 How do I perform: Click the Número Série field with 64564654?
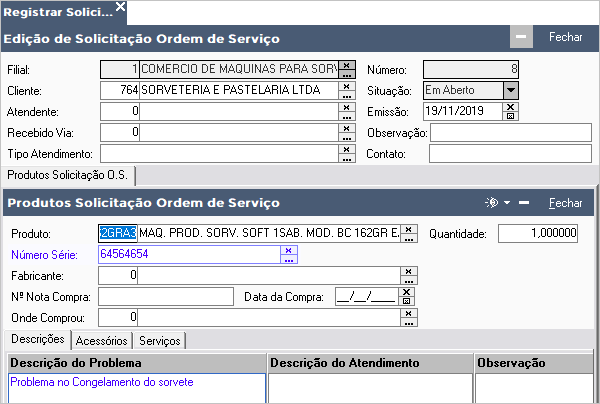[x=189, y=254]
